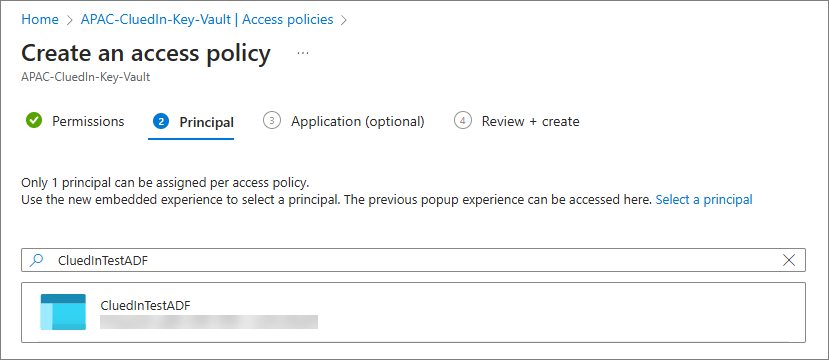The height and width of the screenshot is (360, 829).
Task: Click the breadcrumb chevron after Home
Action: coord(69,20)
